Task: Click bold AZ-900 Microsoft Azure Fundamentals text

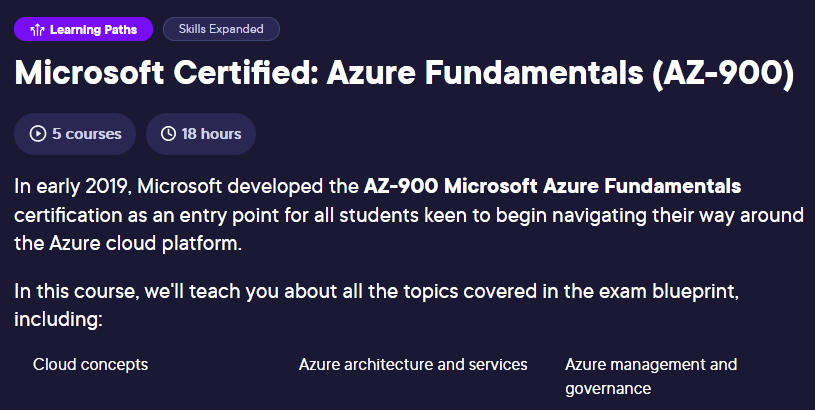Action: click(553, 186)
